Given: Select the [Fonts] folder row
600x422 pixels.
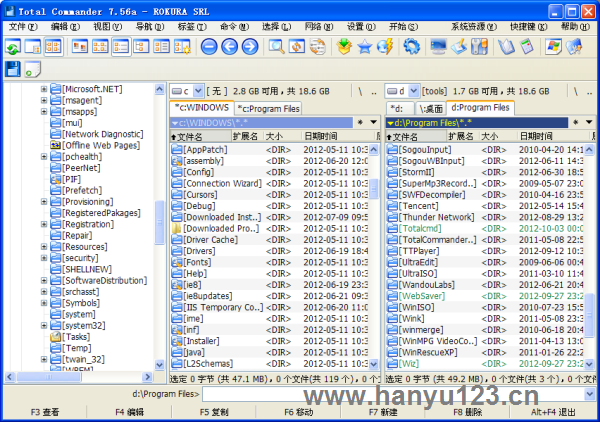Looking at the screenshot, I should 269,262.
